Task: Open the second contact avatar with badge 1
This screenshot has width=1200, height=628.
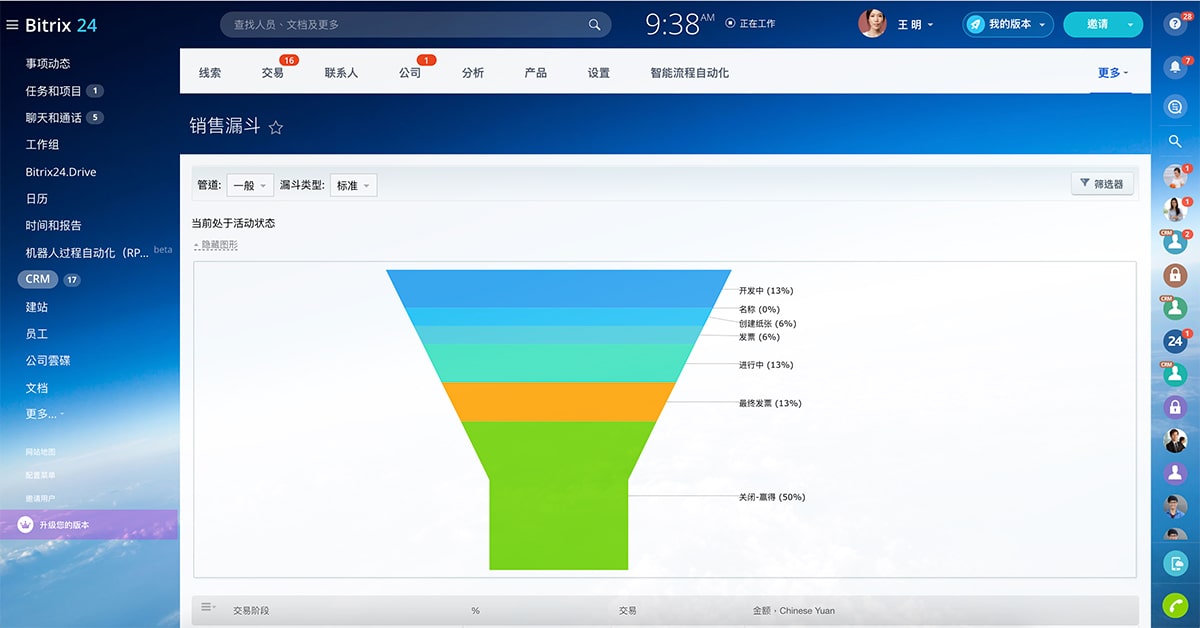Action: (1175, 209)
